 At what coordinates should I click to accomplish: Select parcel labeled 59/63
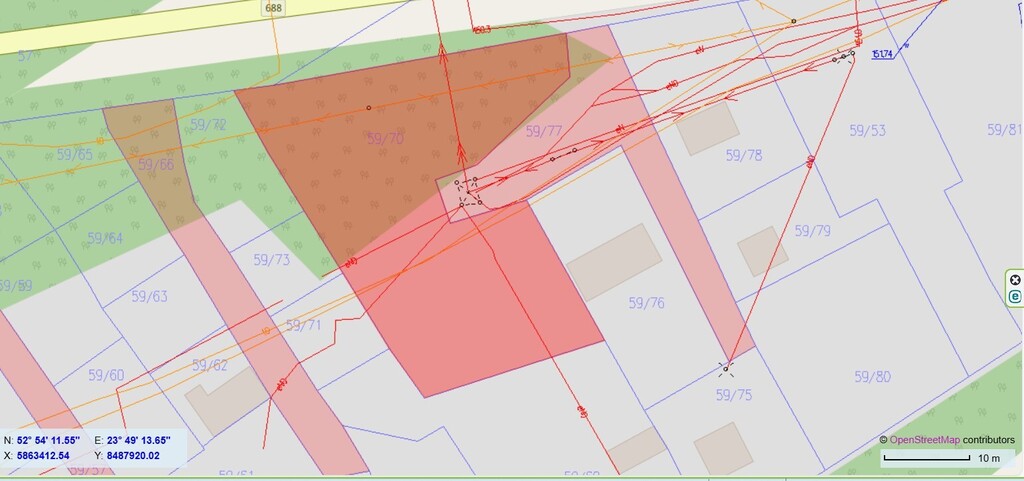149,296
